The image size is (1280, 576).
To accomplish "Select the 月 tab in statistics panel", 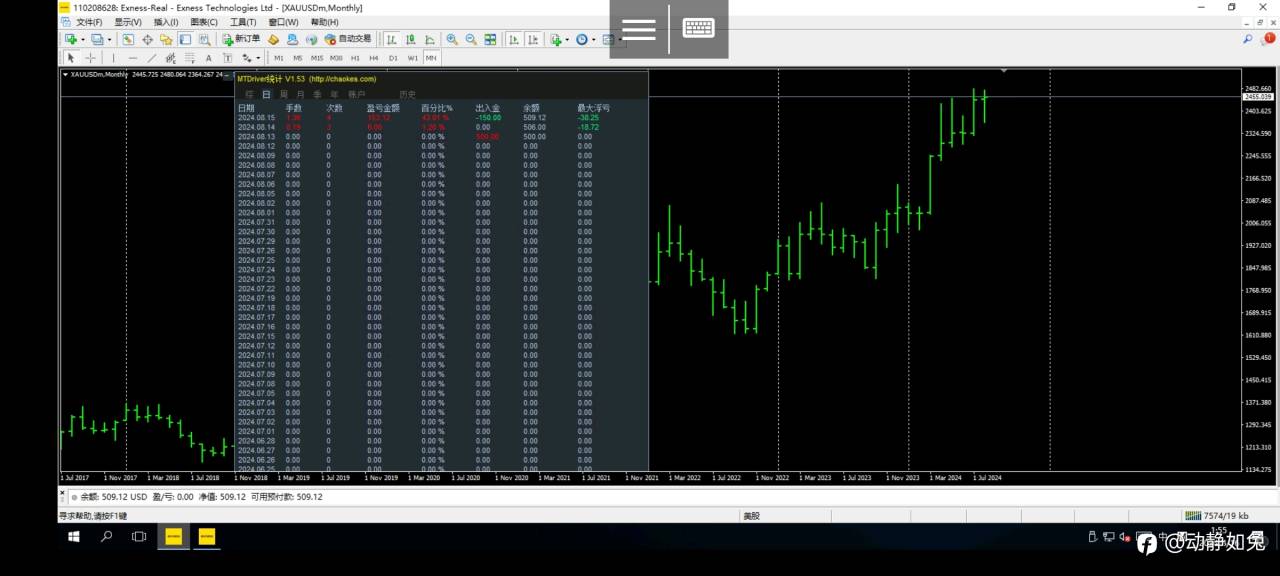I will click(300, 94).
